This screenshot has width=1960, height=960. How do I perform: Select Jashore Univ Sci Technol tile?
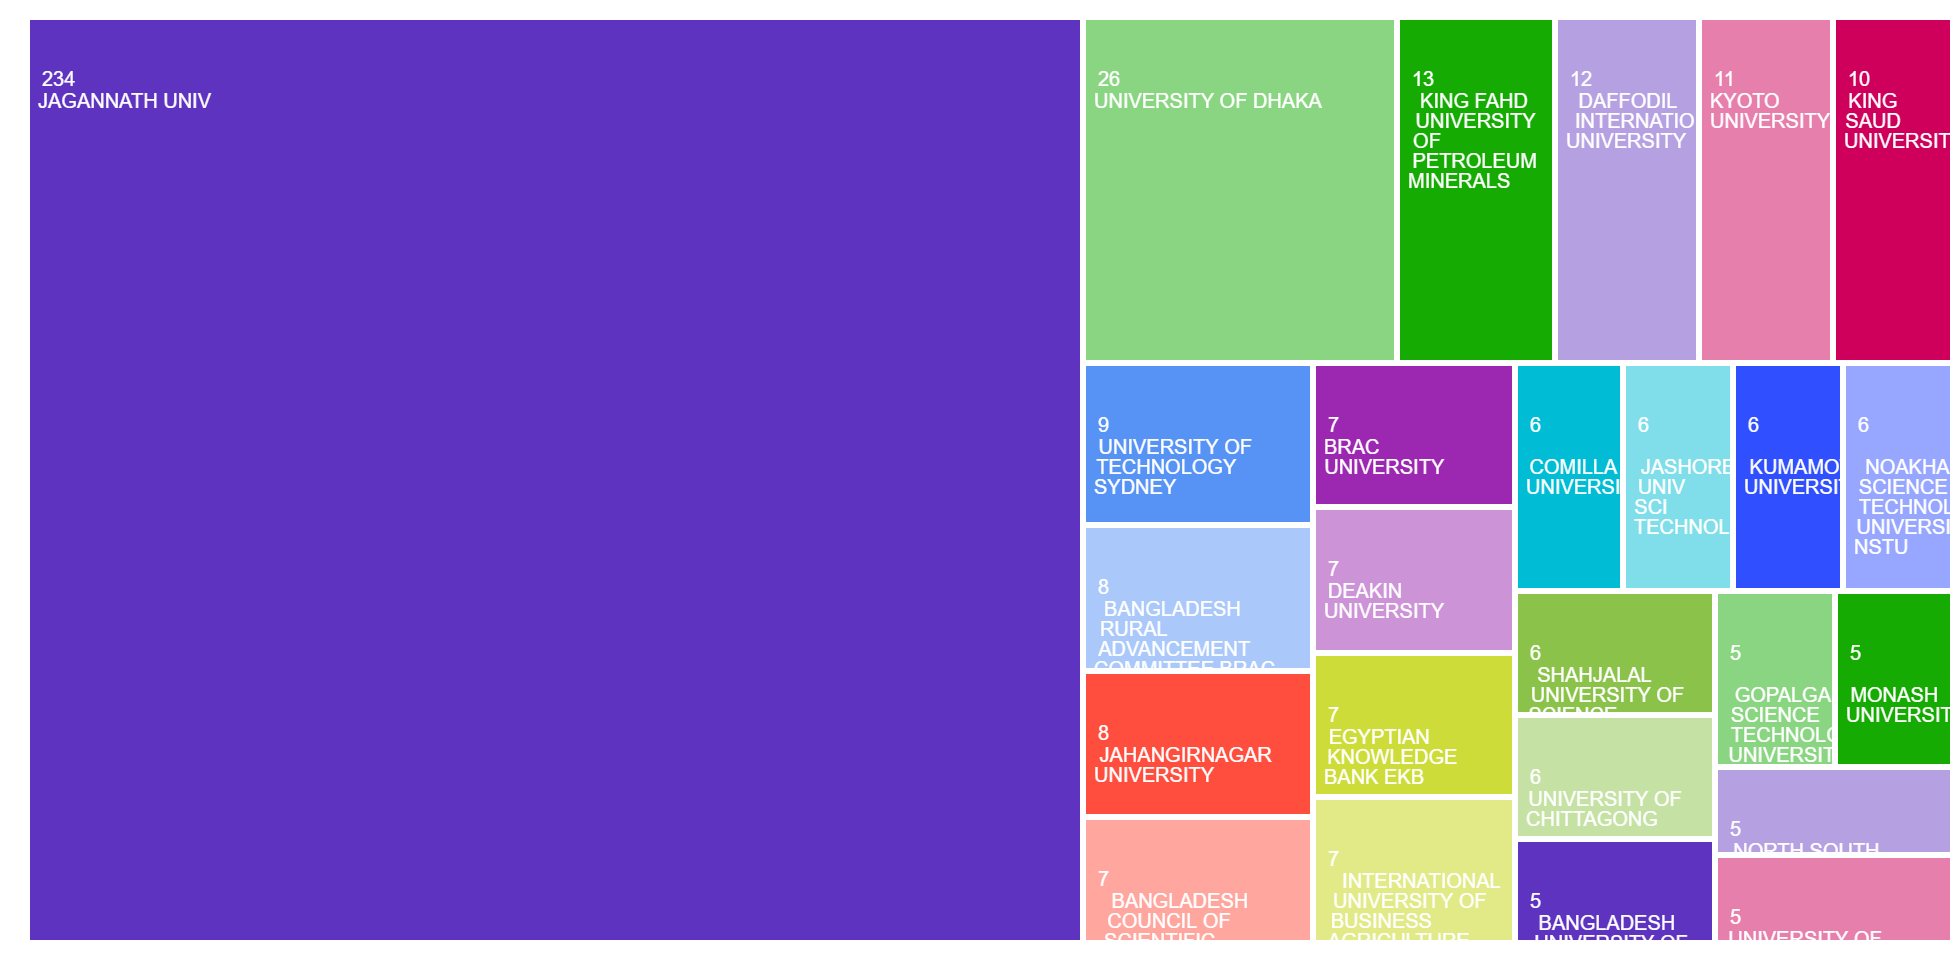[1677, 477]
